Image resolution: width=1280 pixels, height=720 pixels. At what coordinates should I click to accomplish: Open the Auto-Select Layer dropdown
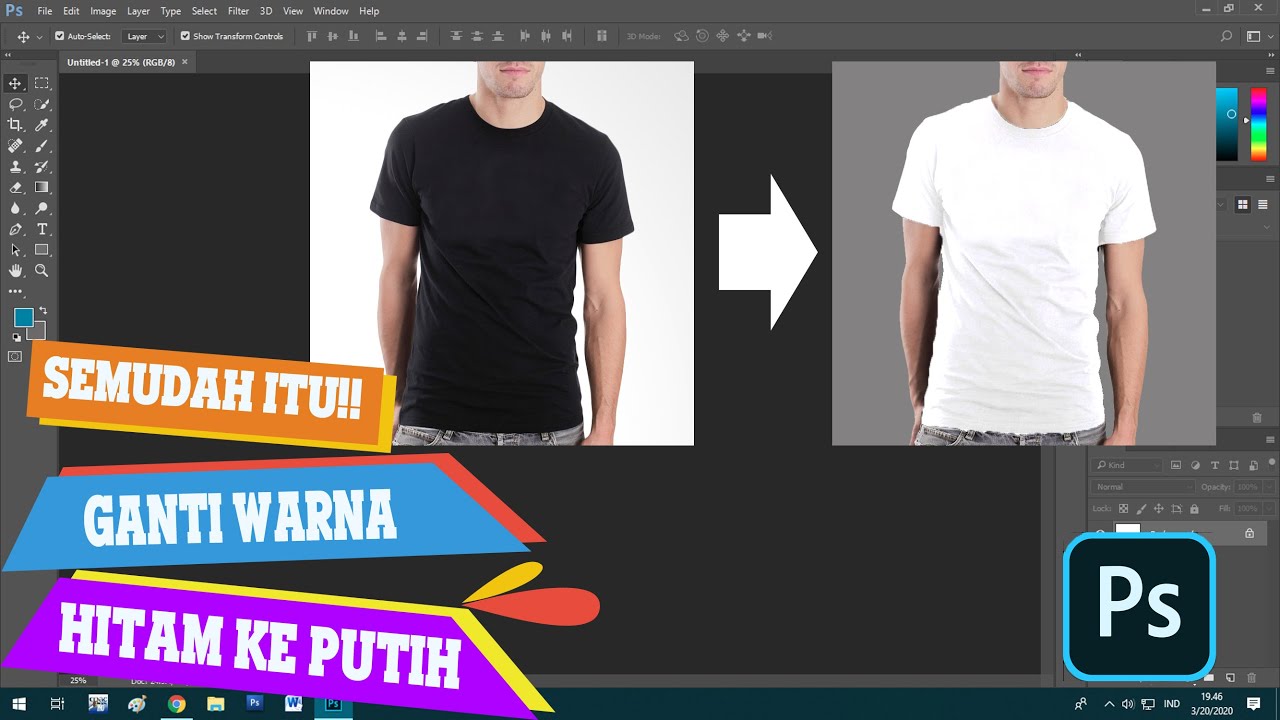coord(144,36)
